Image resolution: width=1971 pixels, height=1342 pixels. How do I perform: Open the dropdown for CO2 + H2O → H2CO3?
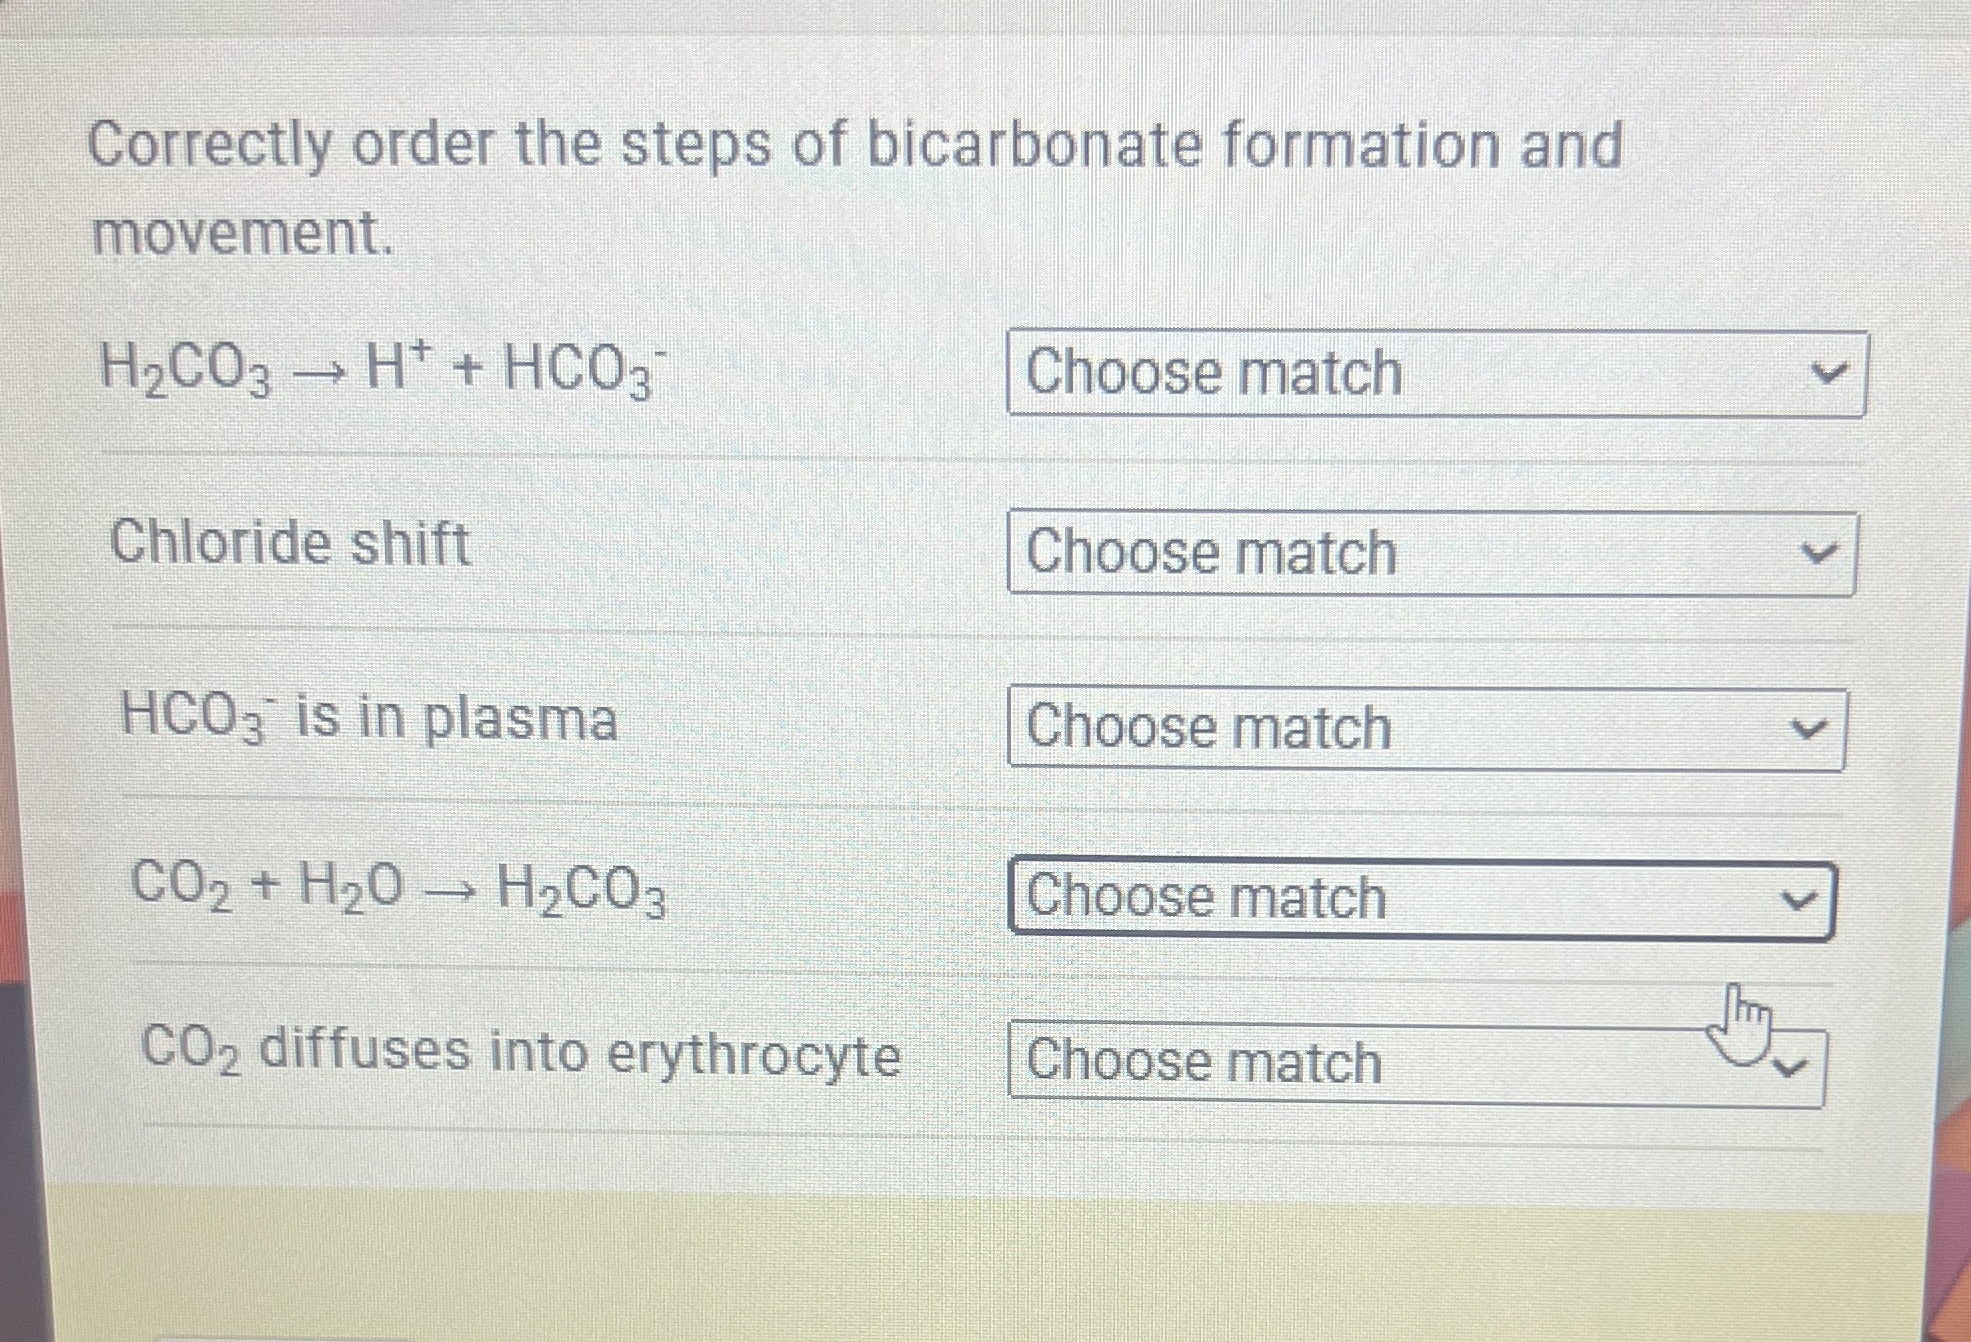[1423, 898]
